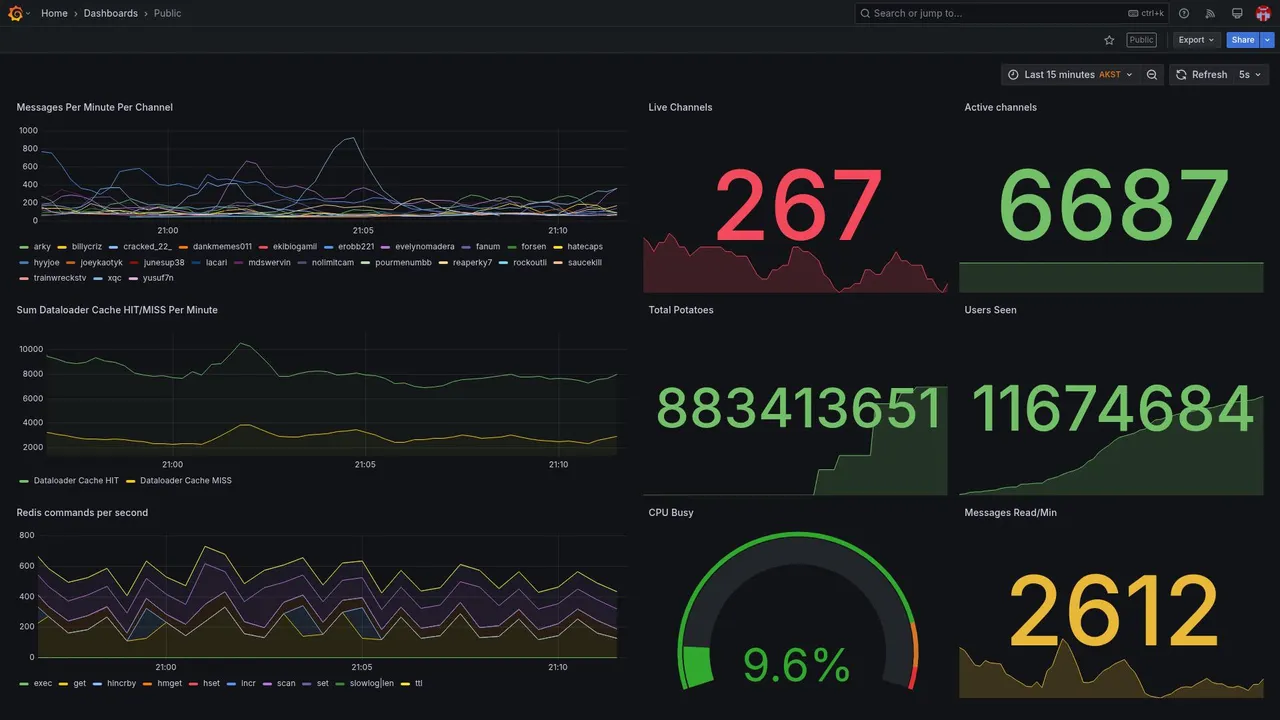This screenshot has width=1280, height=720.
Task: Open the Export dropdown menu
Action: click(1196, 40)
